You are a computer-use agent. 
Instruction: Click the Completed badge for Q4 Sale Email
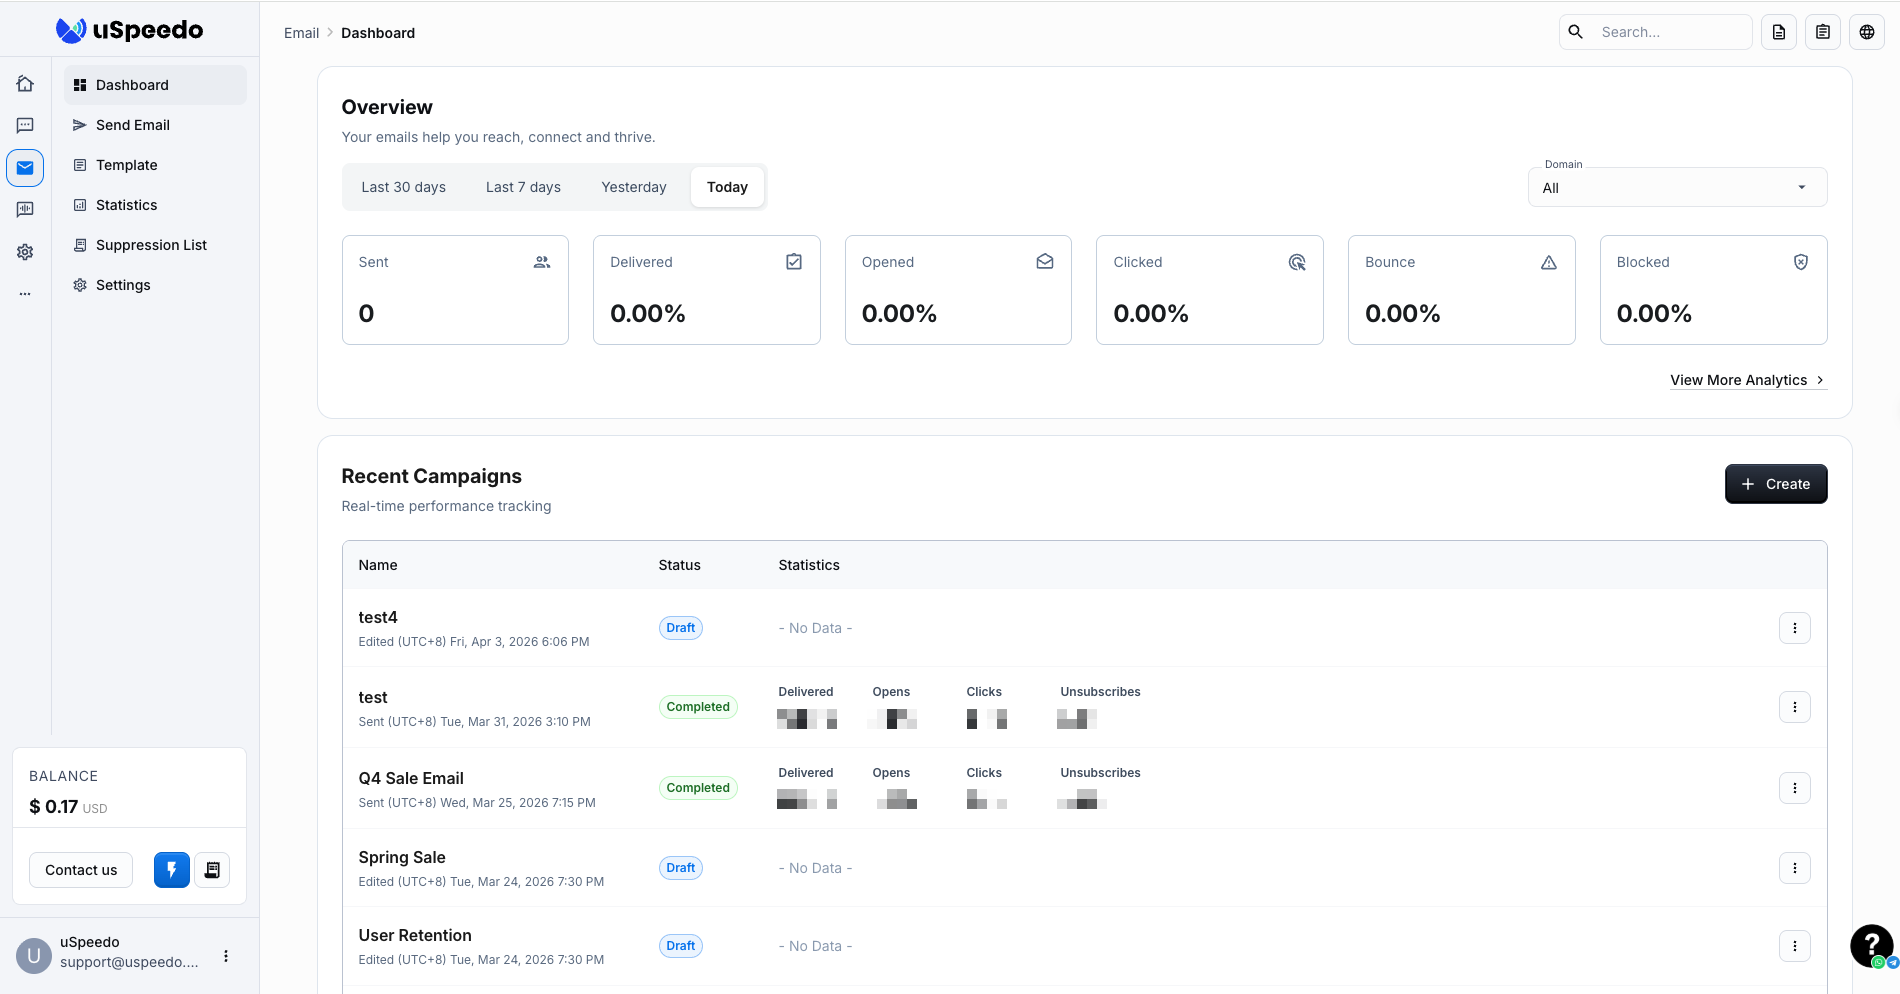pos(698,788)
